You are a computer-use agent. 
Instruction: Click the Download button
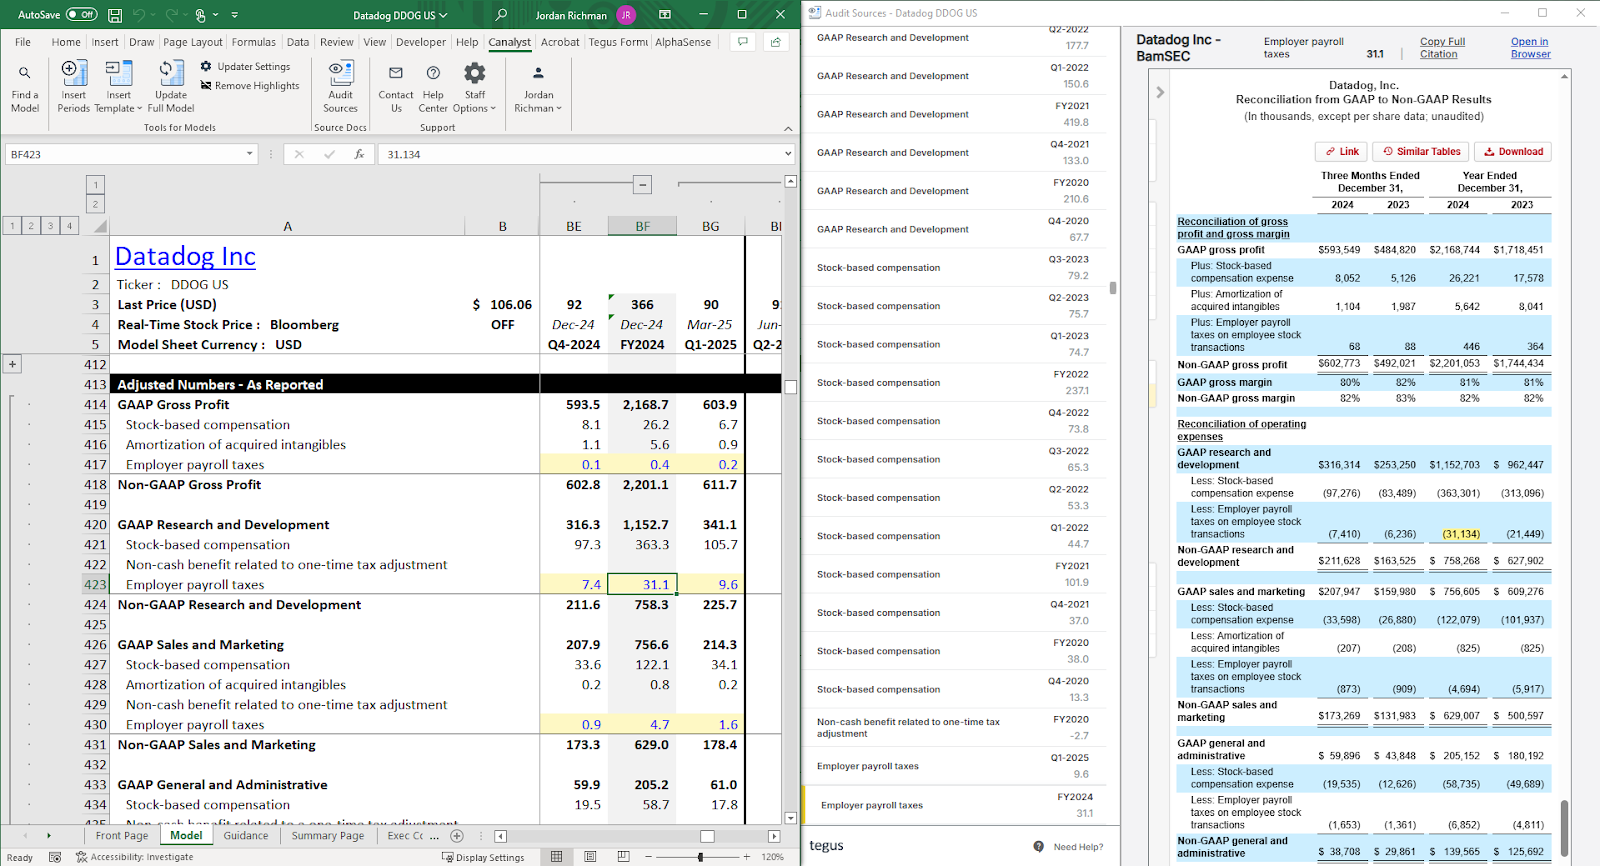(1512, 152)
